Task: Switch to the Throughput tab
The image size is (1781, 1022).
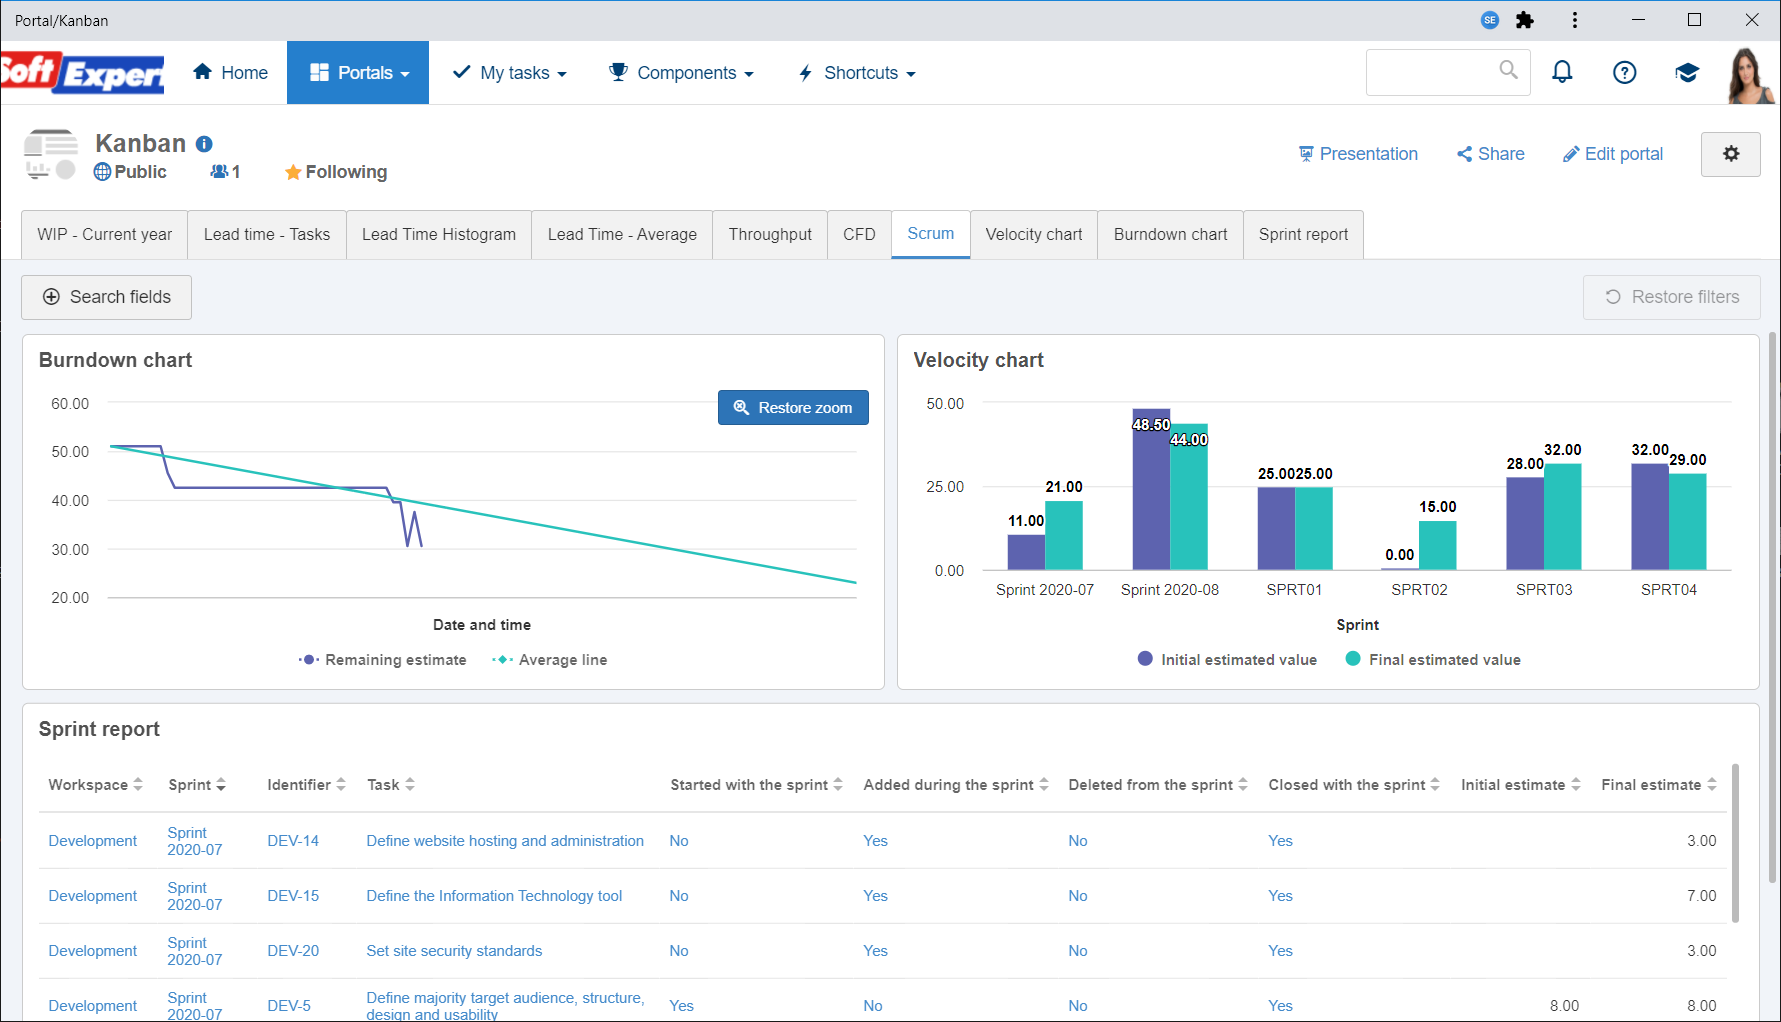Action: (x=770, y=235)
